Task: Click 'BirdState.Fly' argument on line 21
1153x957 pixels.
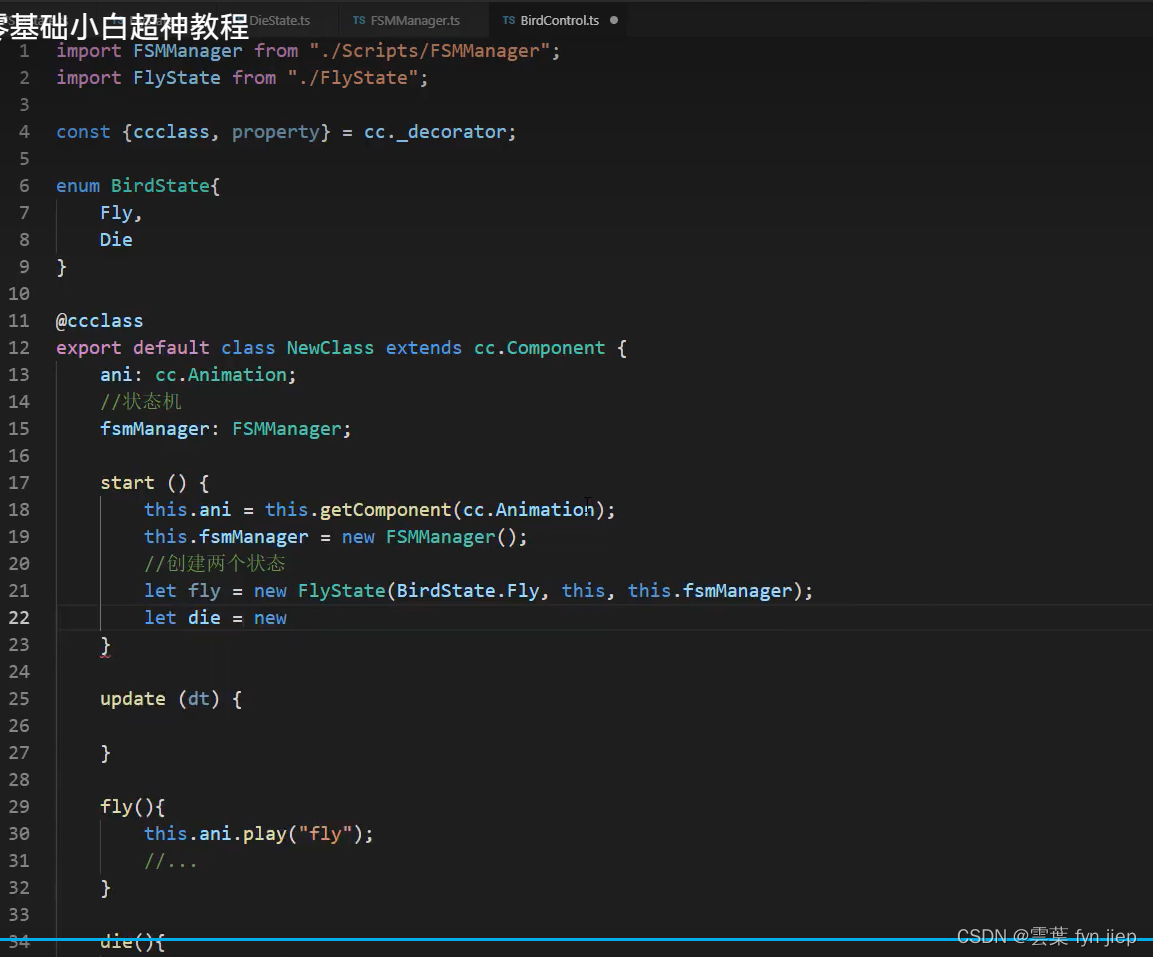Action: coord(468,591)
